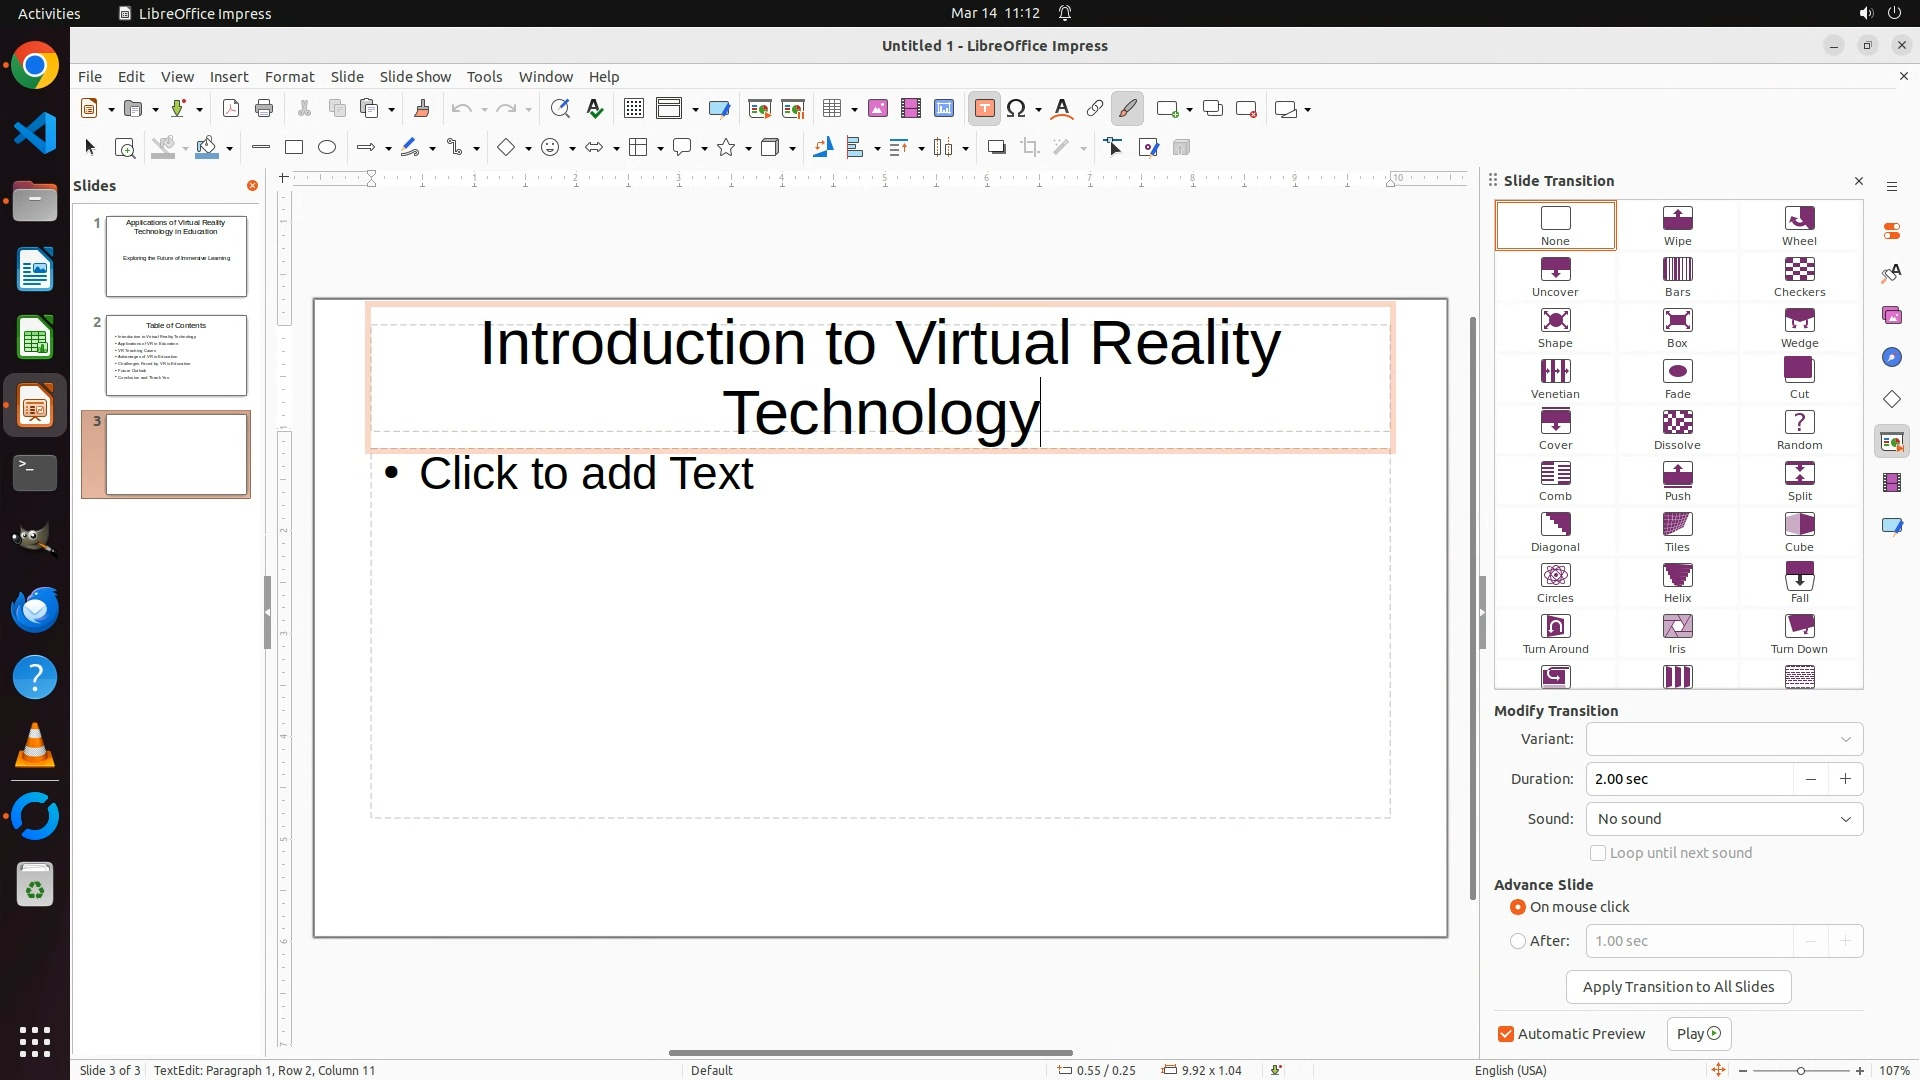Select the Ellipse shape tool

point(327,148)
